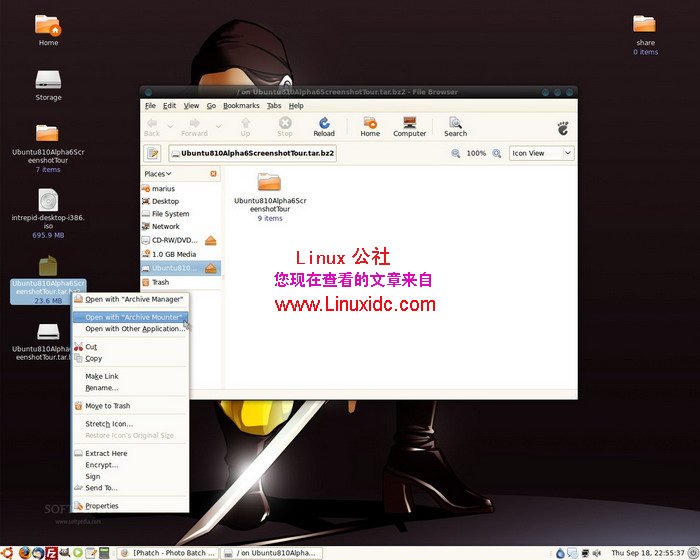Zoom in using the magnifier plus icon

496,153
